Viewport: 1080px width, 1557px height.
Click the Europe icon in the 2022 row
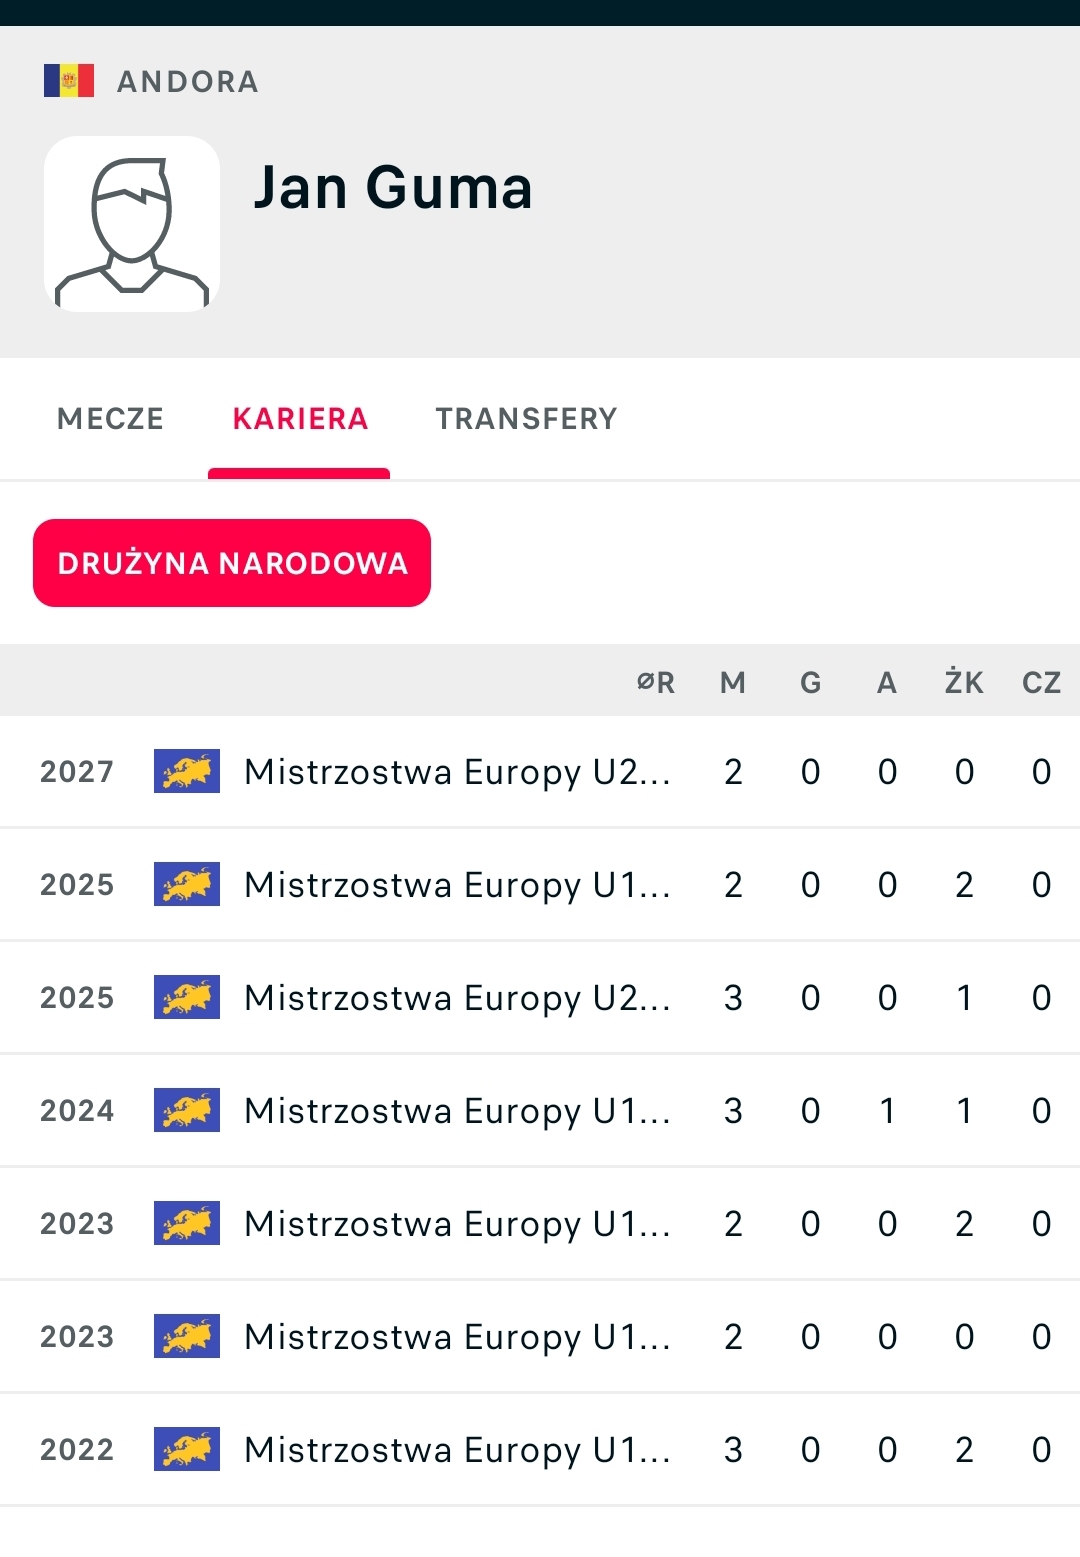[187, 1450]
